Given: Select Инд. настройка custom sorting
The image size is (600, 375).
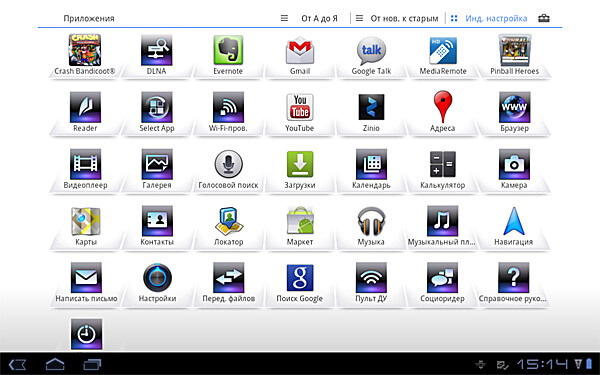Looking at the screenshot, I should click(x=489, y=18).
